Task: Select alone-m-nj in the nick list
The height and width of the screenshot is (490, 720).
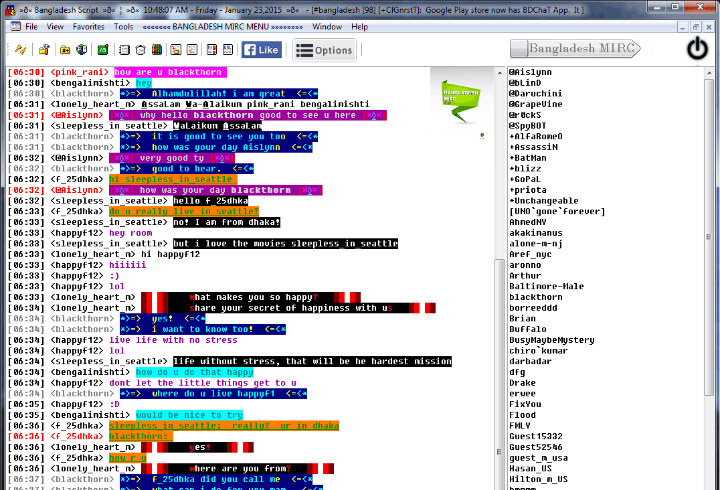Action: pyautogui.click(x=535, y=243)
